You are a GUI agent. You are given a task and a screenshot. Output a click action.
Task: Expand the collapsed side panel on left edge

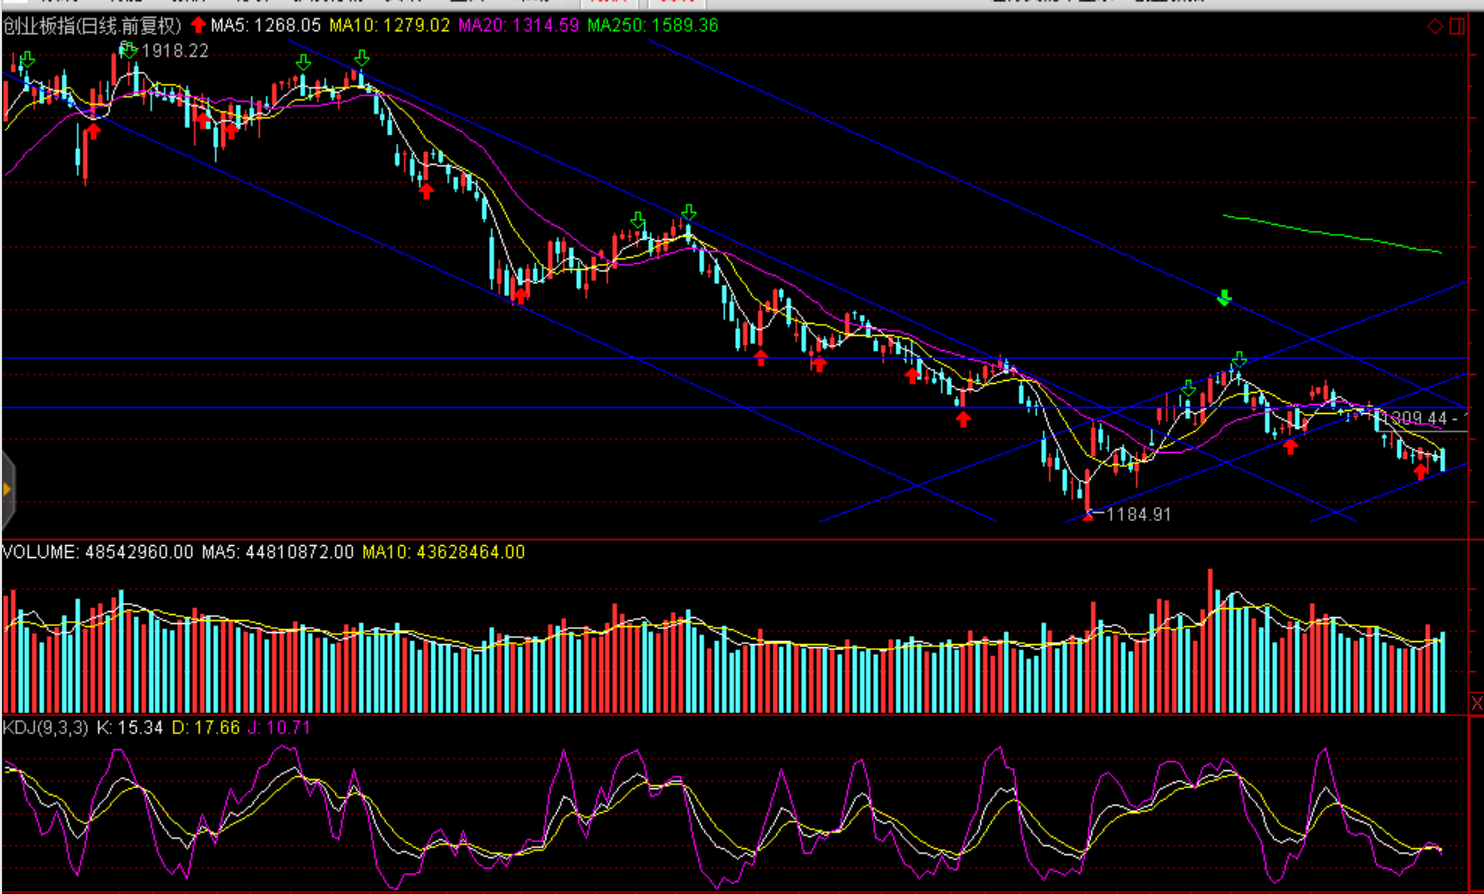click(7, 489)
